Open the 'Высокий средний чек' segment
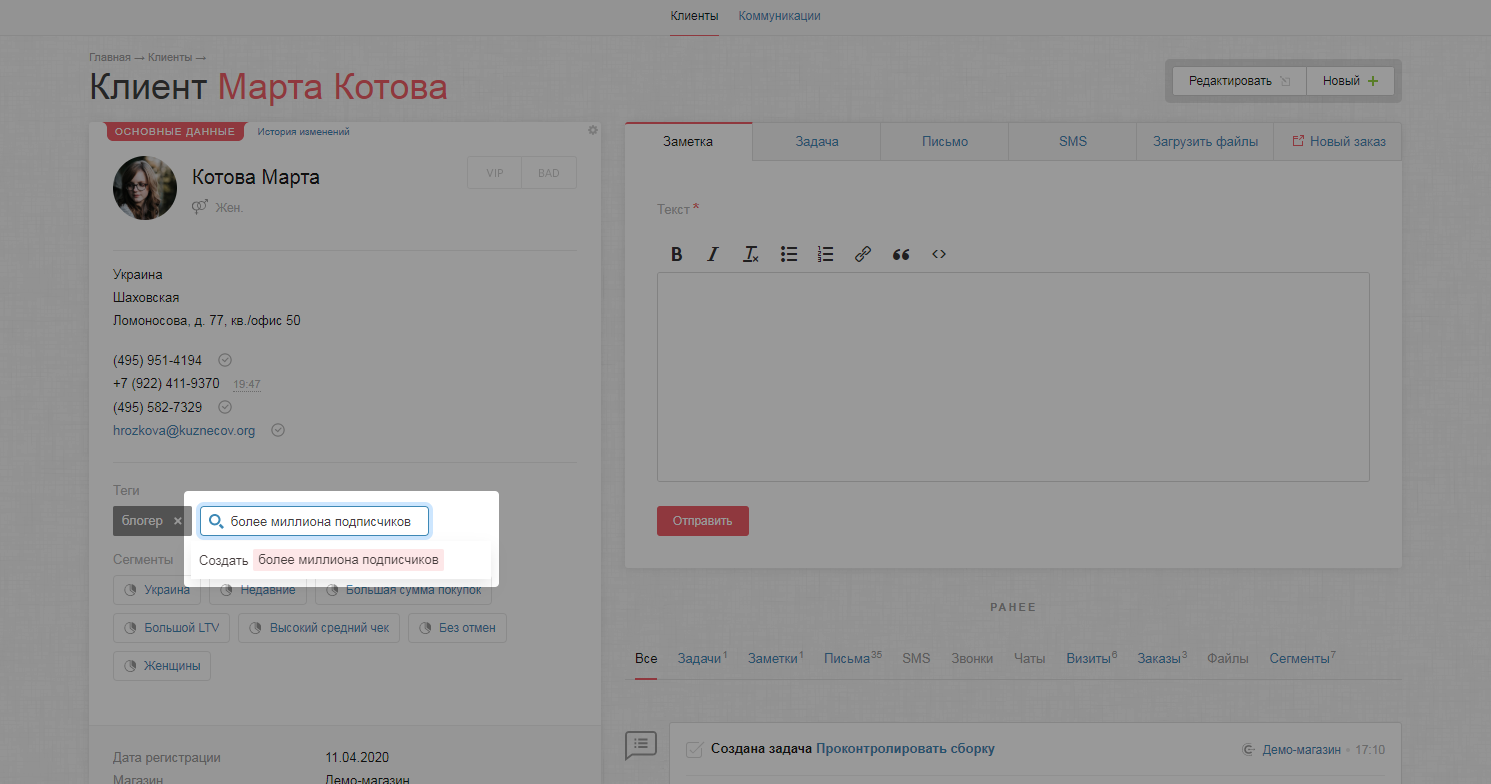Viewport: 1491px width, 784px height. [x=320, y=628]
